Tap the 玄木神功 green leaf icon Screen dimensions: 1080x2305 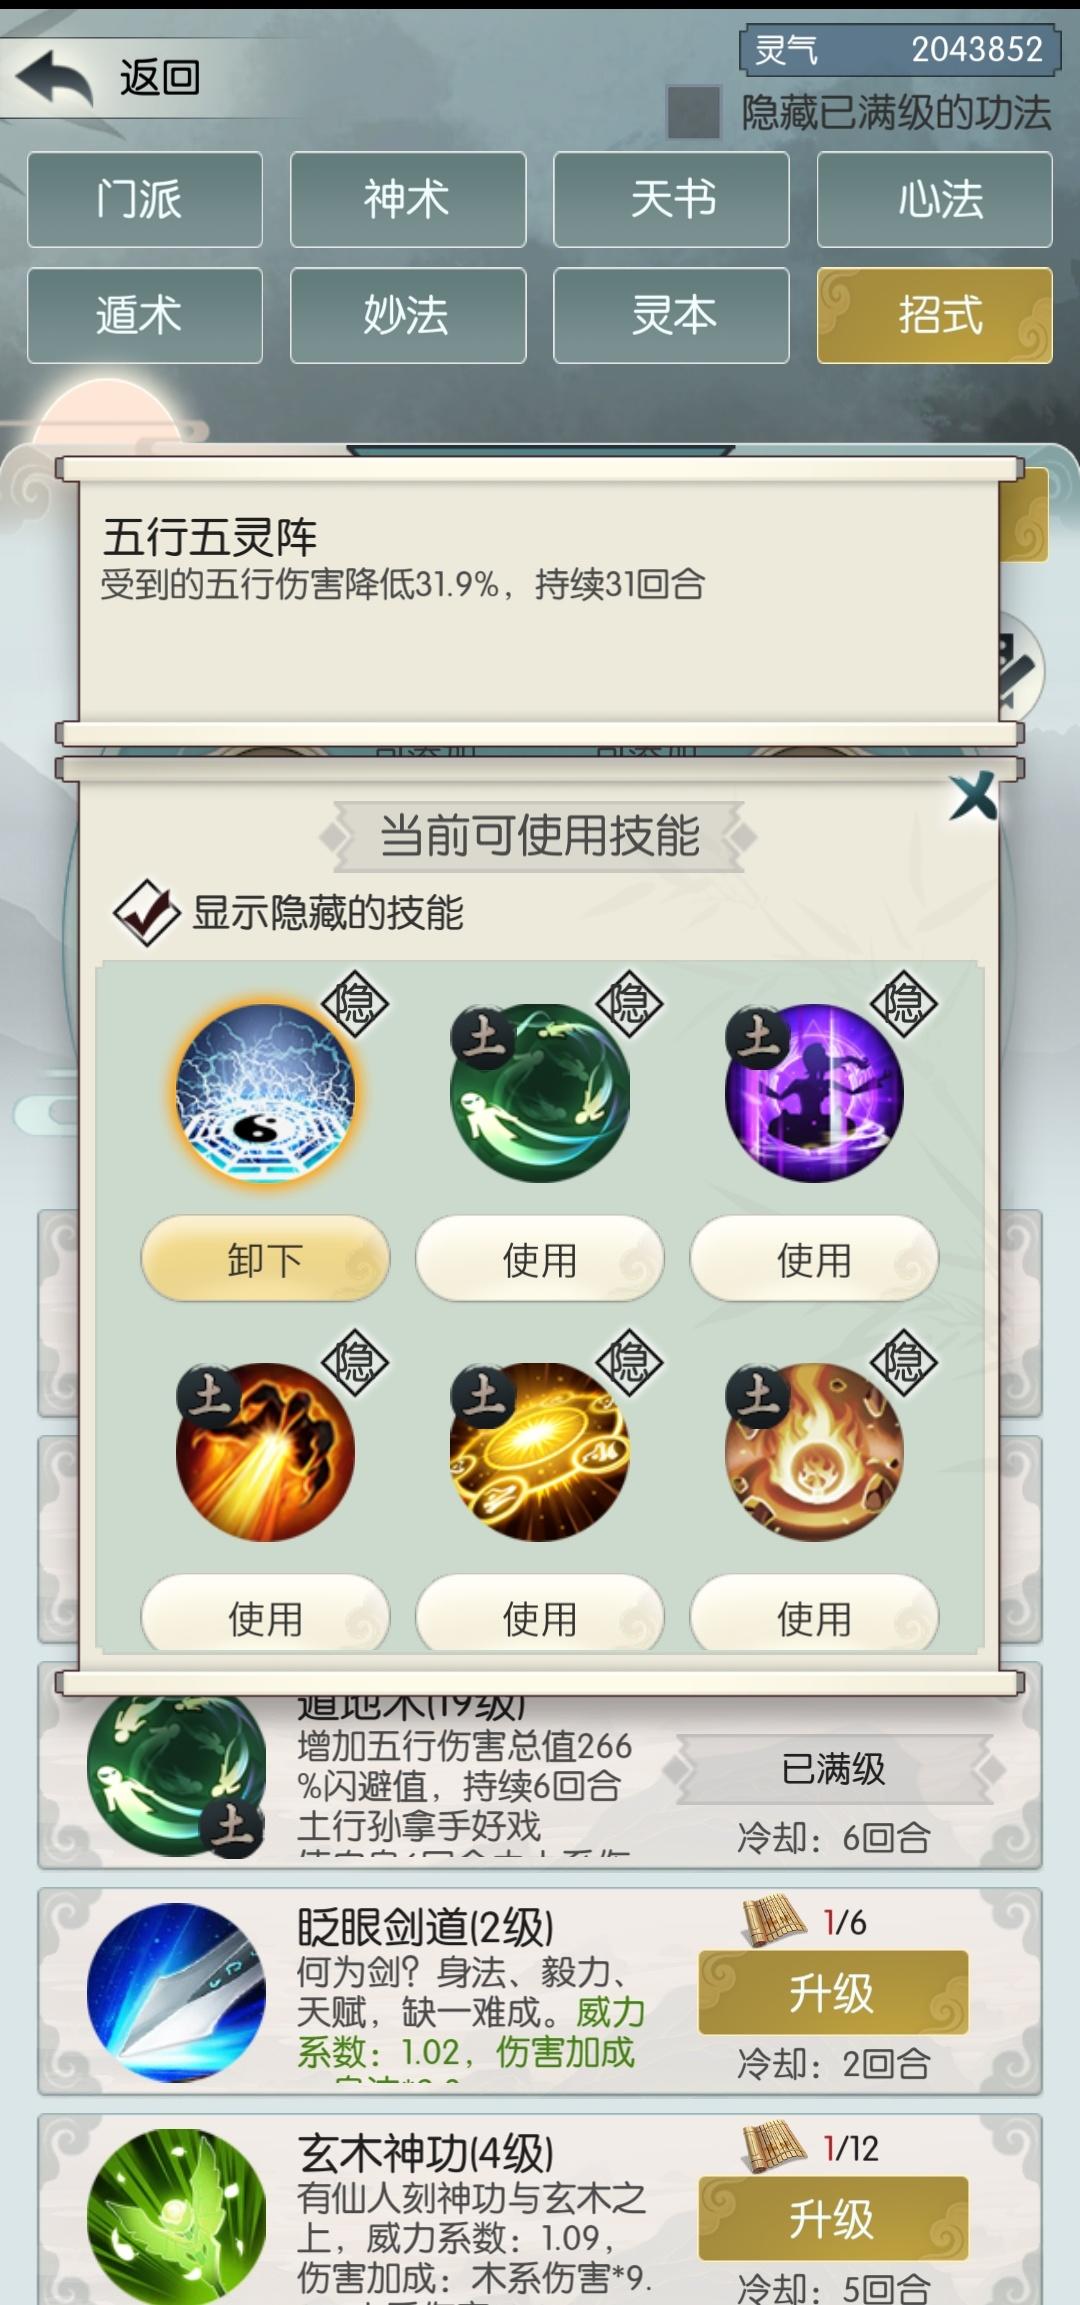pyautogui.click(x=176, y=2216)
